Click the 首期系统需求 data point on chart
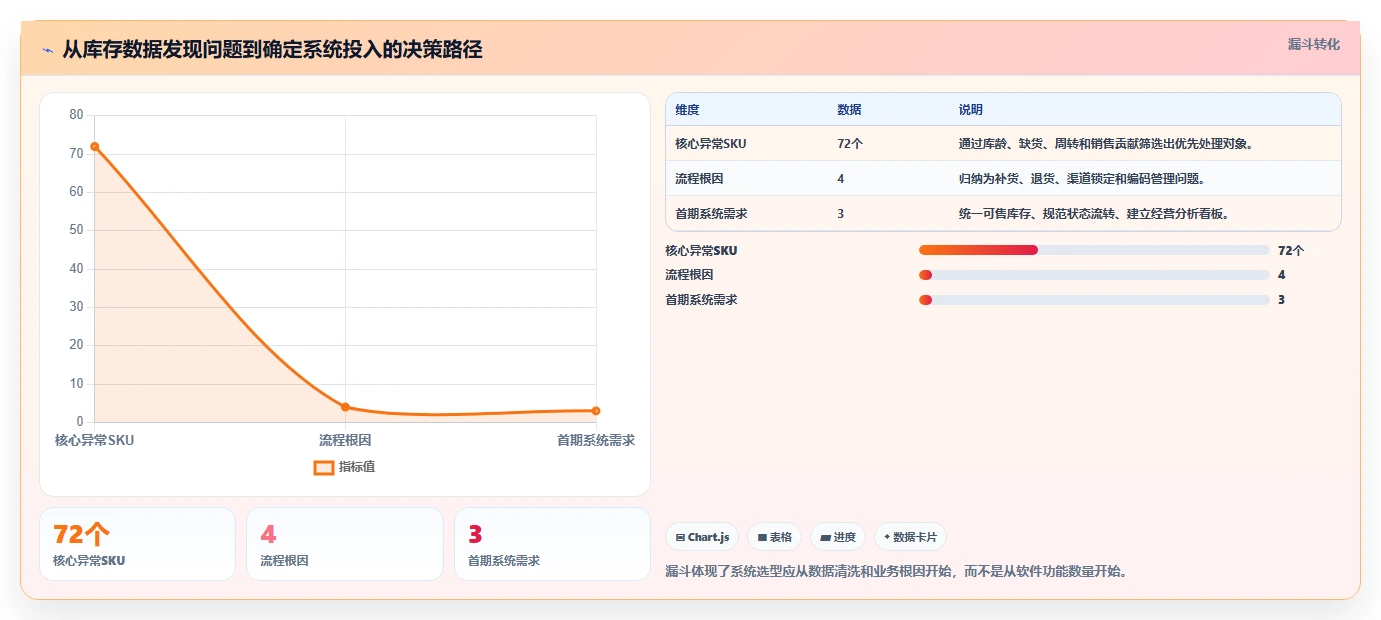Viewport: 1381px width, 620px height. click(596, 411)
